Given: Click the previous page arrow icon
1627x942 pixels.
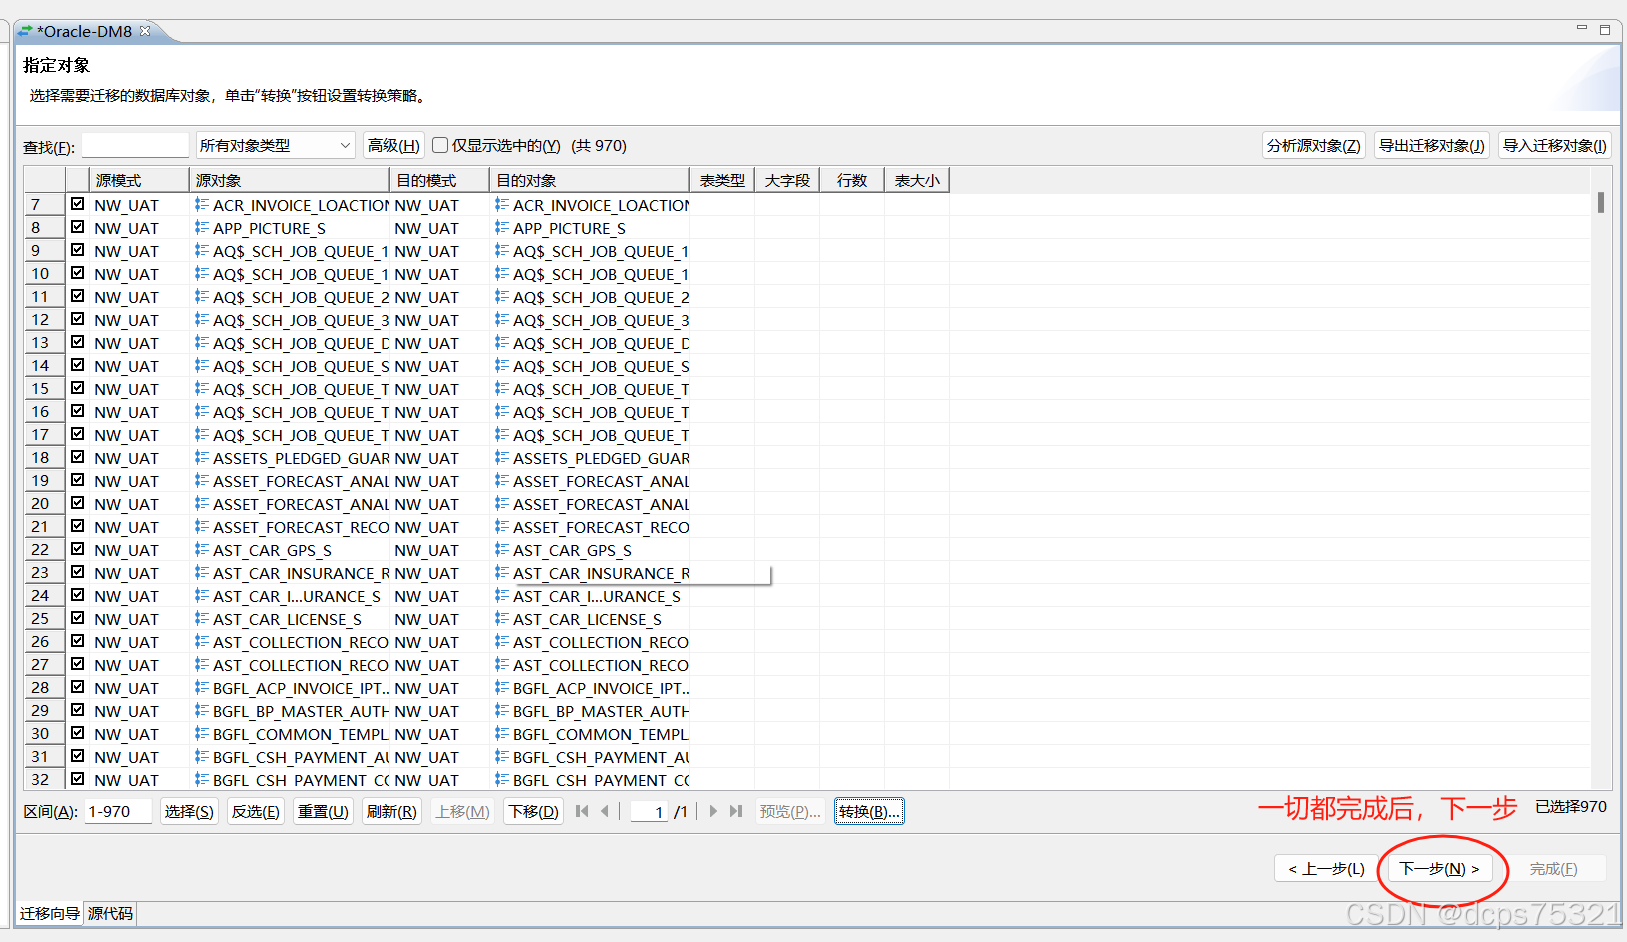Looking at the screenshot, I should pos(605,811).
